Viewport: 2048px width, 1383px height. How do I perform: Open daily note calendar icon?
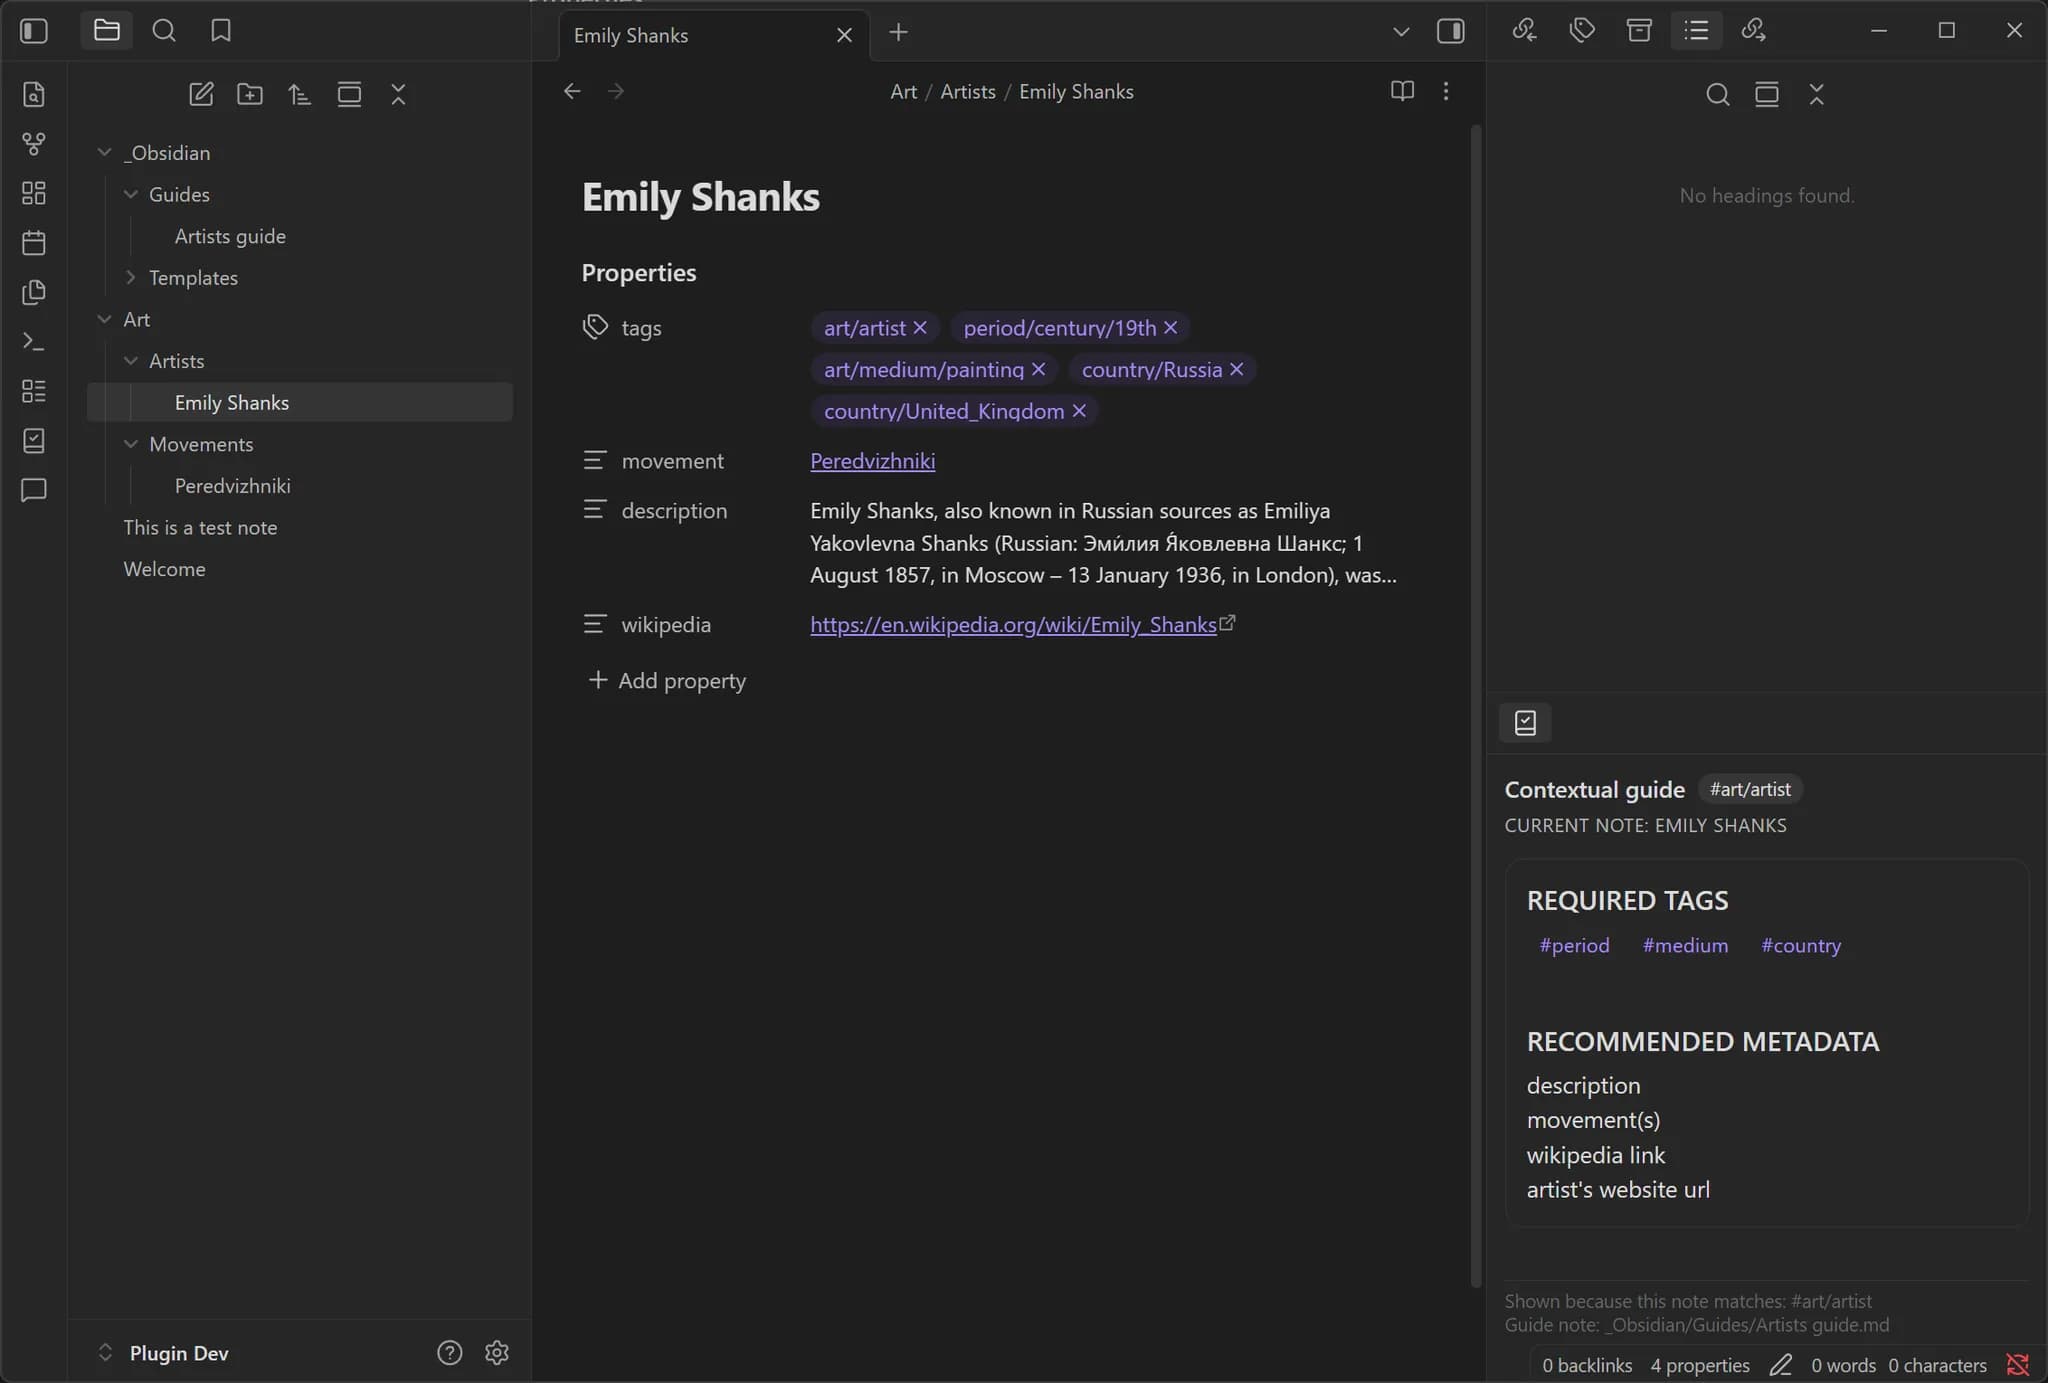pyautogui.click(x=34, y=242)
